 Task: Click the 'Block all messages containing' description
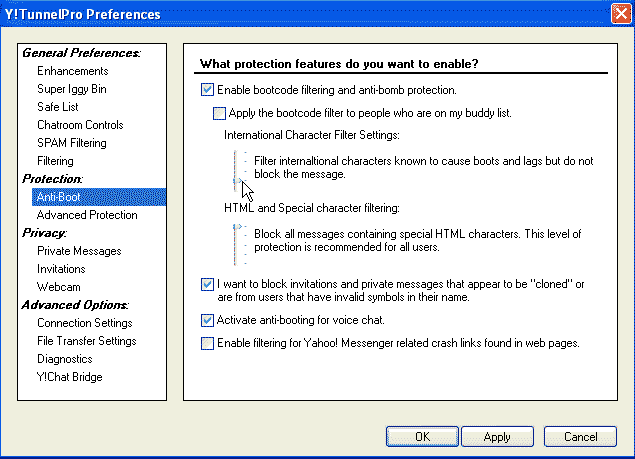(418, 240)
